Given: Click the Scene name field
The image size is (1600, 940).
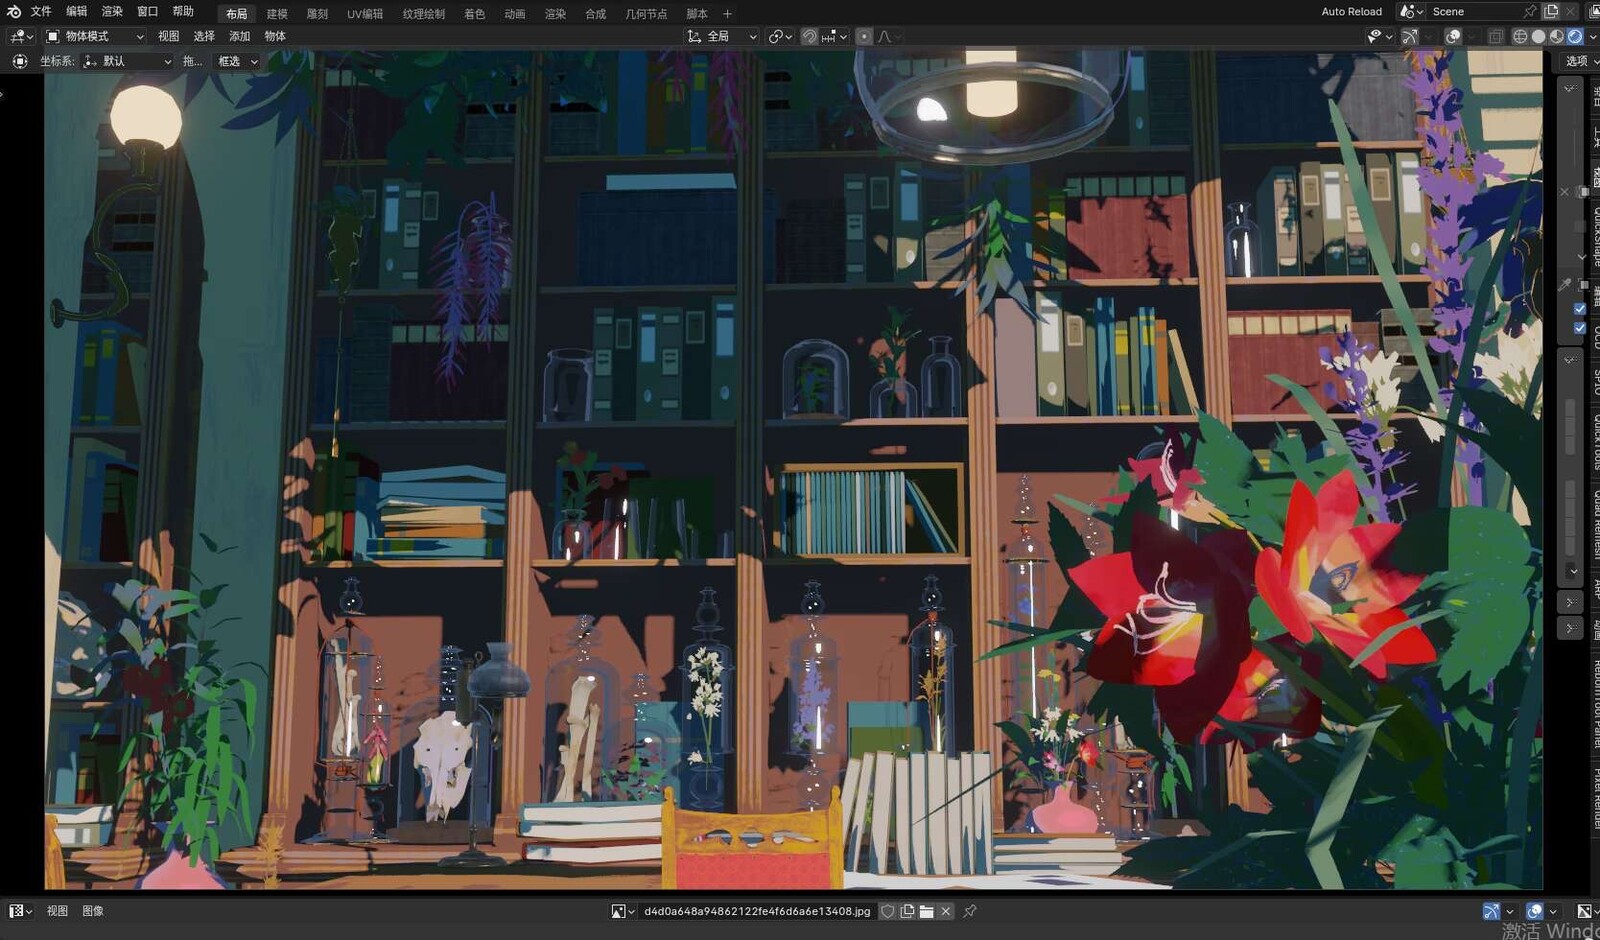Looking at the screenshot, I should pos(1474,12).
